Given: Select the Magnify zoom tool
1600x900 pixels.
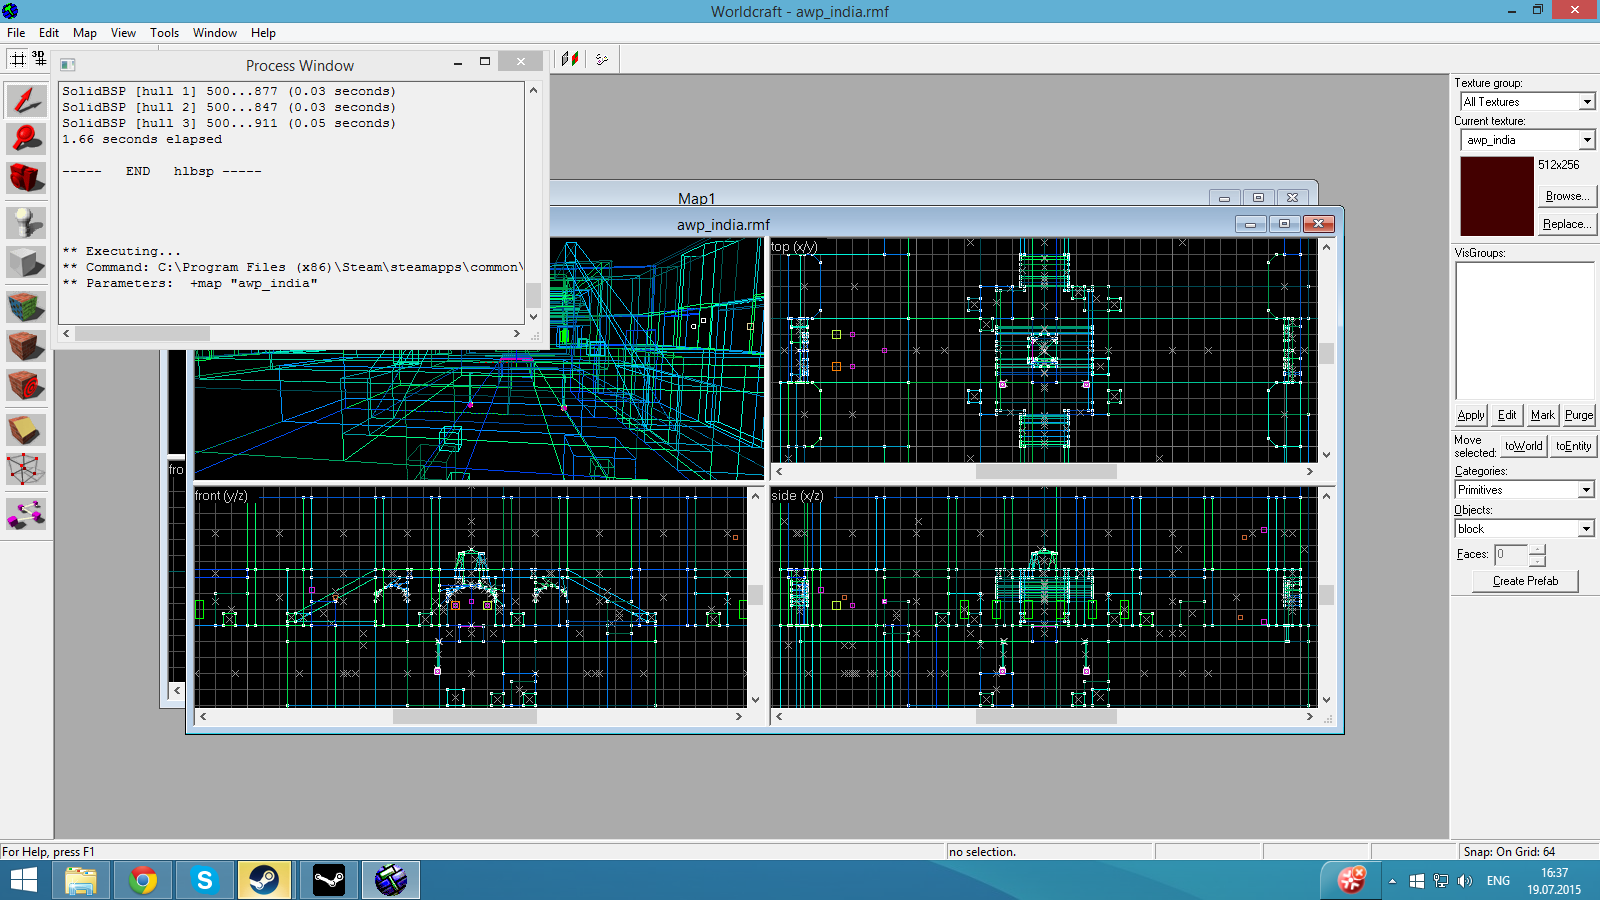Looking at the screenshot, I should coord(26,138).
